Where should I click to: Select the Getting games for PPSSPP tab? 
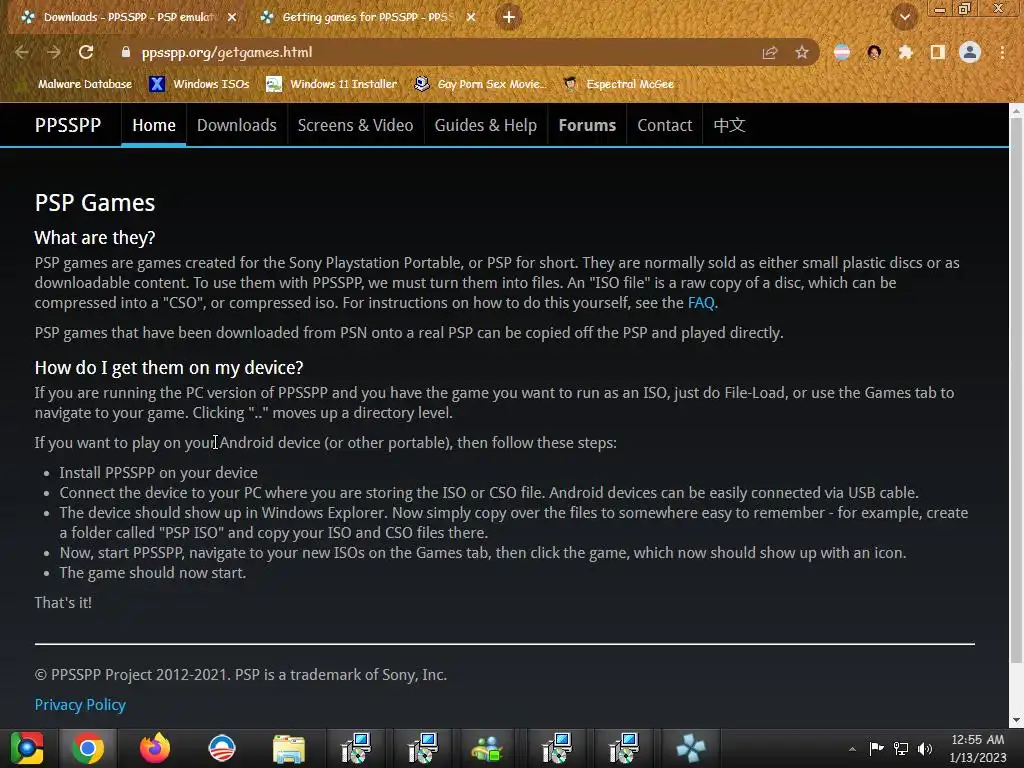point(367,17)
